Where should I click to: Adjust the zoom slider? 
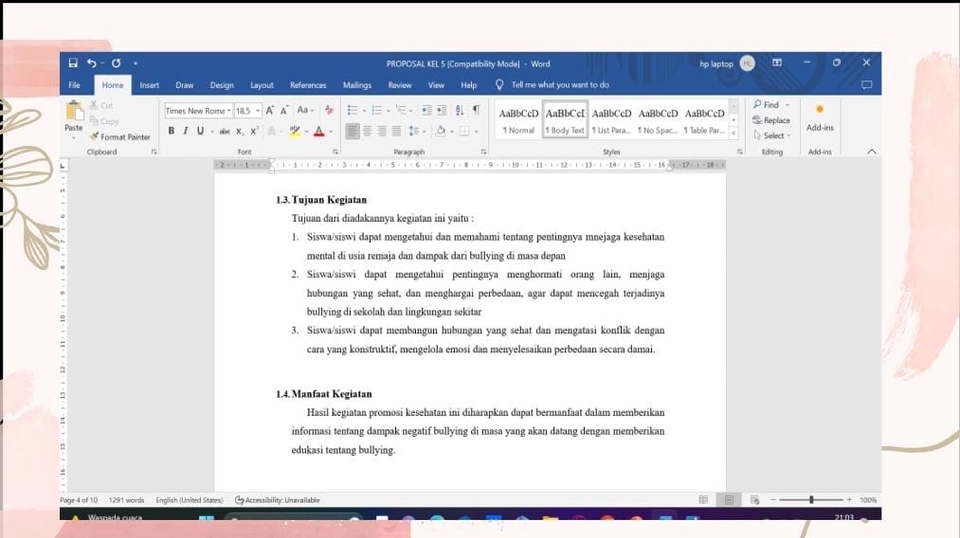tap(811, 500)
